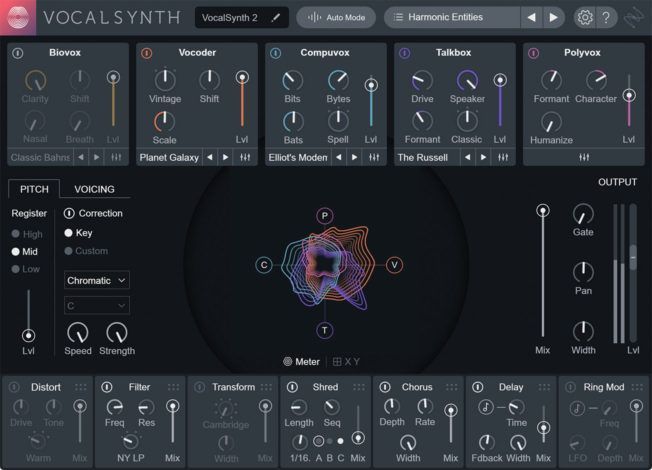Select next Vocoder preset after Planet Galaxy
This screenshot has width=652, height=470.
pyautogui.click(x=225, y=157)
